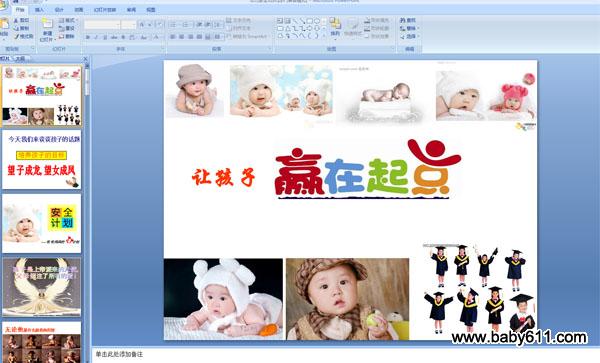This screenshot has height=363, width=600.
Task: Expand the Layout (版式) dropdown
Action: tap(68, 20)
